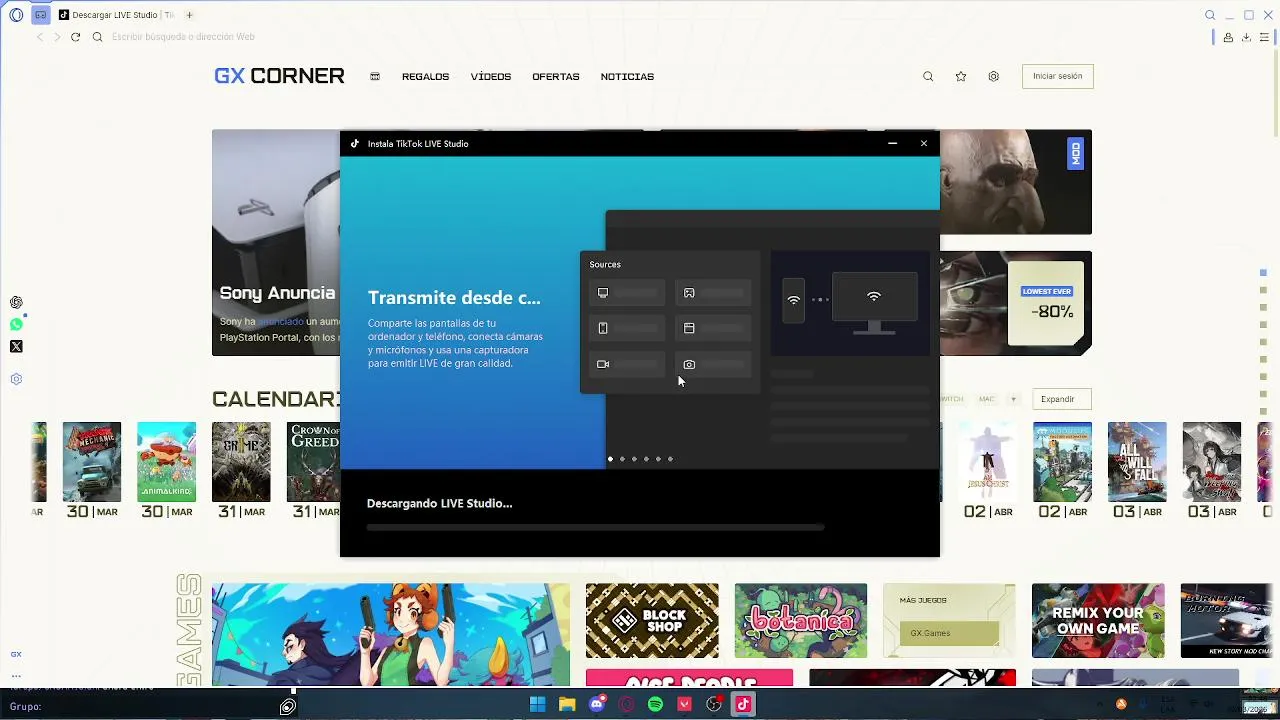1280x720 pixels.
Task: Select the sixth carousel dot in installer
Action: click(670, 459)
